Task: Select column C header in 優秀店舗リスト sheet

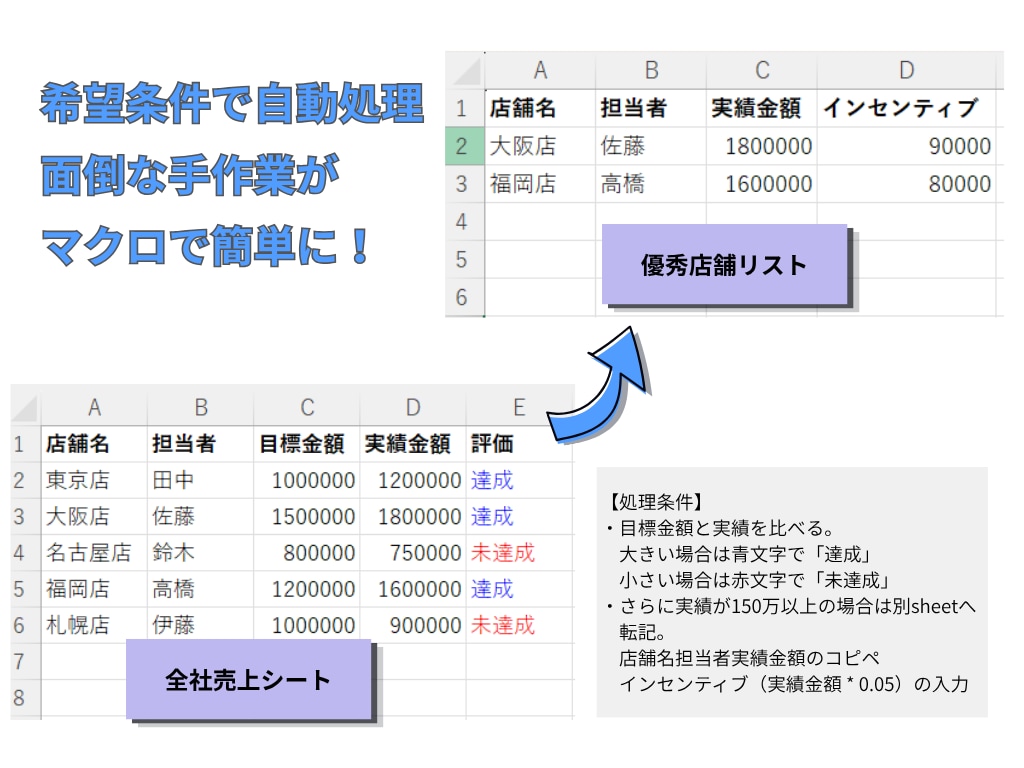Action: tap(762, 71)
